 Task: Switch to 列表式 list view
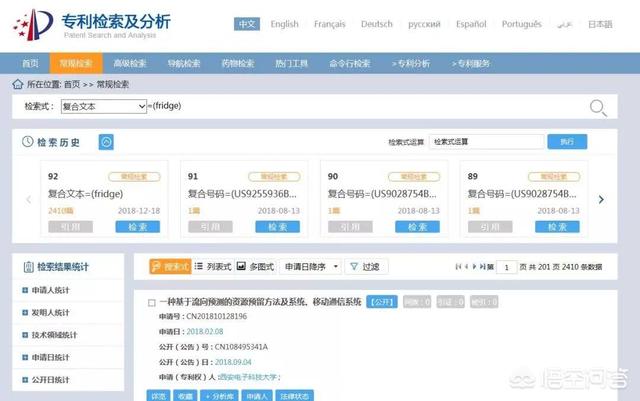coord(212,267)
